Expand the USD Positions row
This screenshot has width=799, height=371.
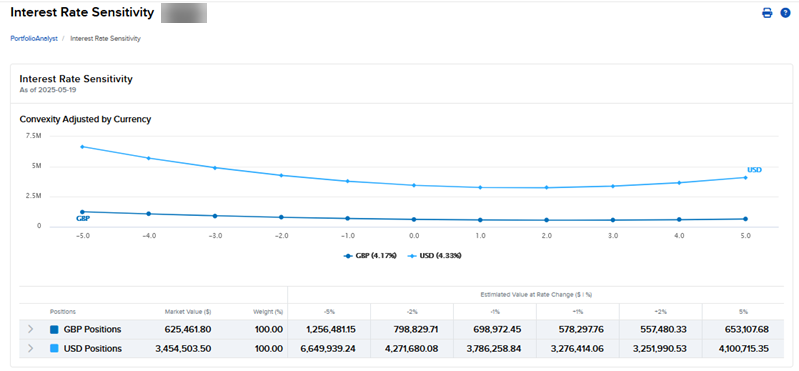31,349
